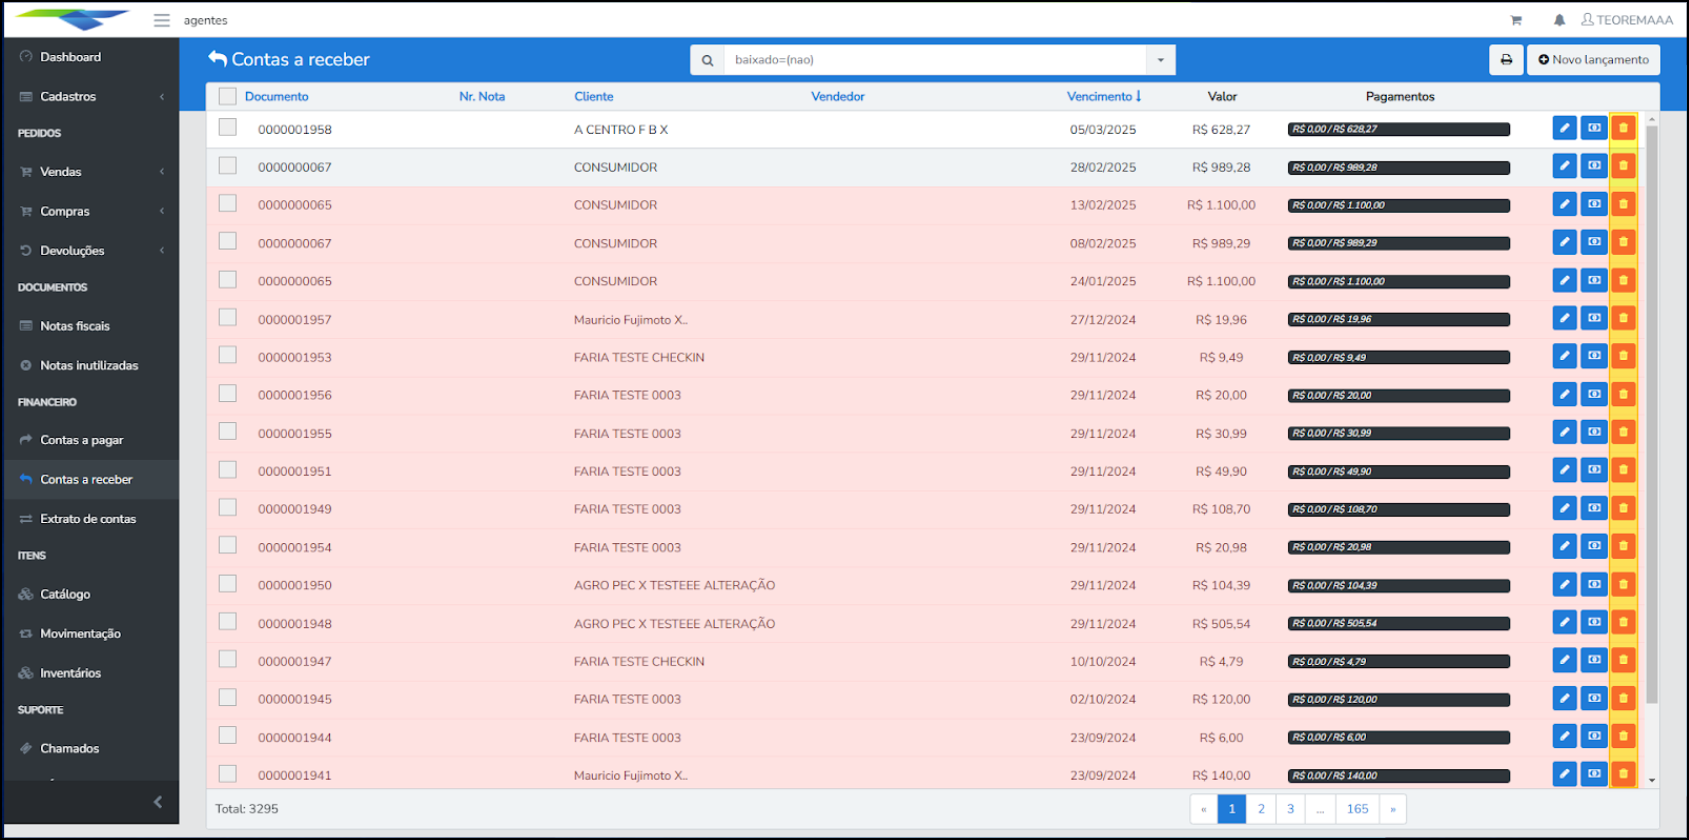Delete the entry for document 0000001951
Viewport: 1689px width, 840px height.
pos(1623,470)
